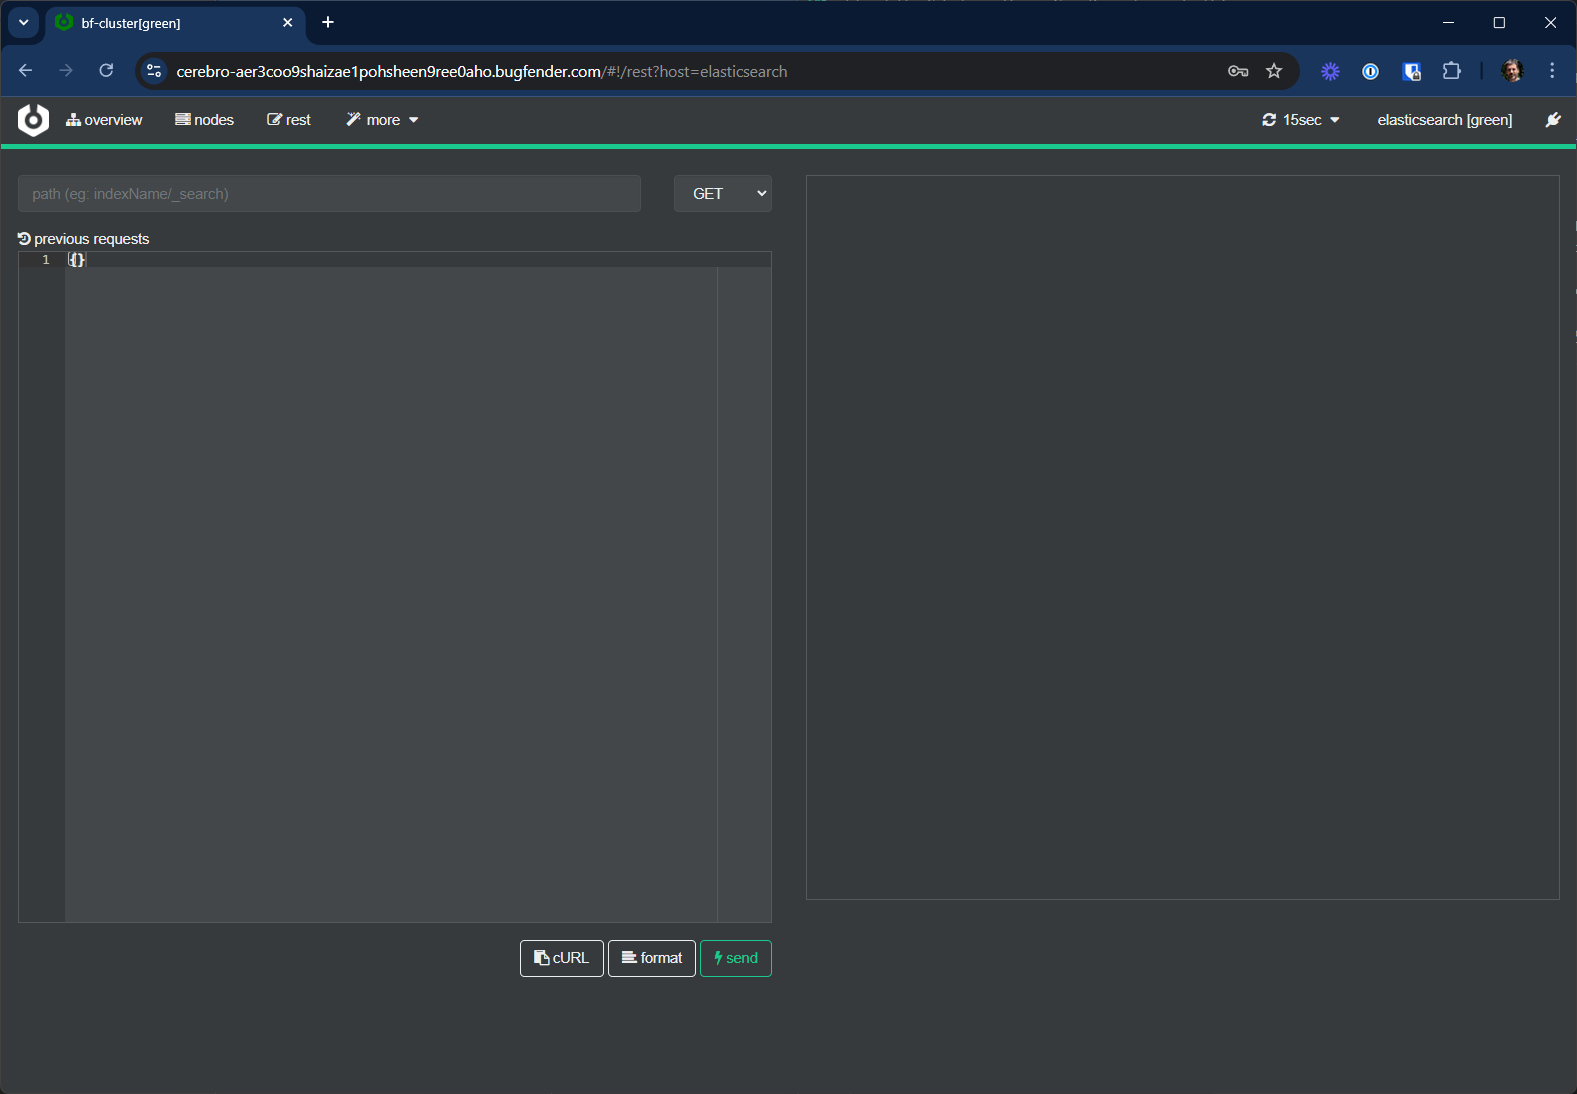
Task: Click the browser address bar URL
Action: 482,72
